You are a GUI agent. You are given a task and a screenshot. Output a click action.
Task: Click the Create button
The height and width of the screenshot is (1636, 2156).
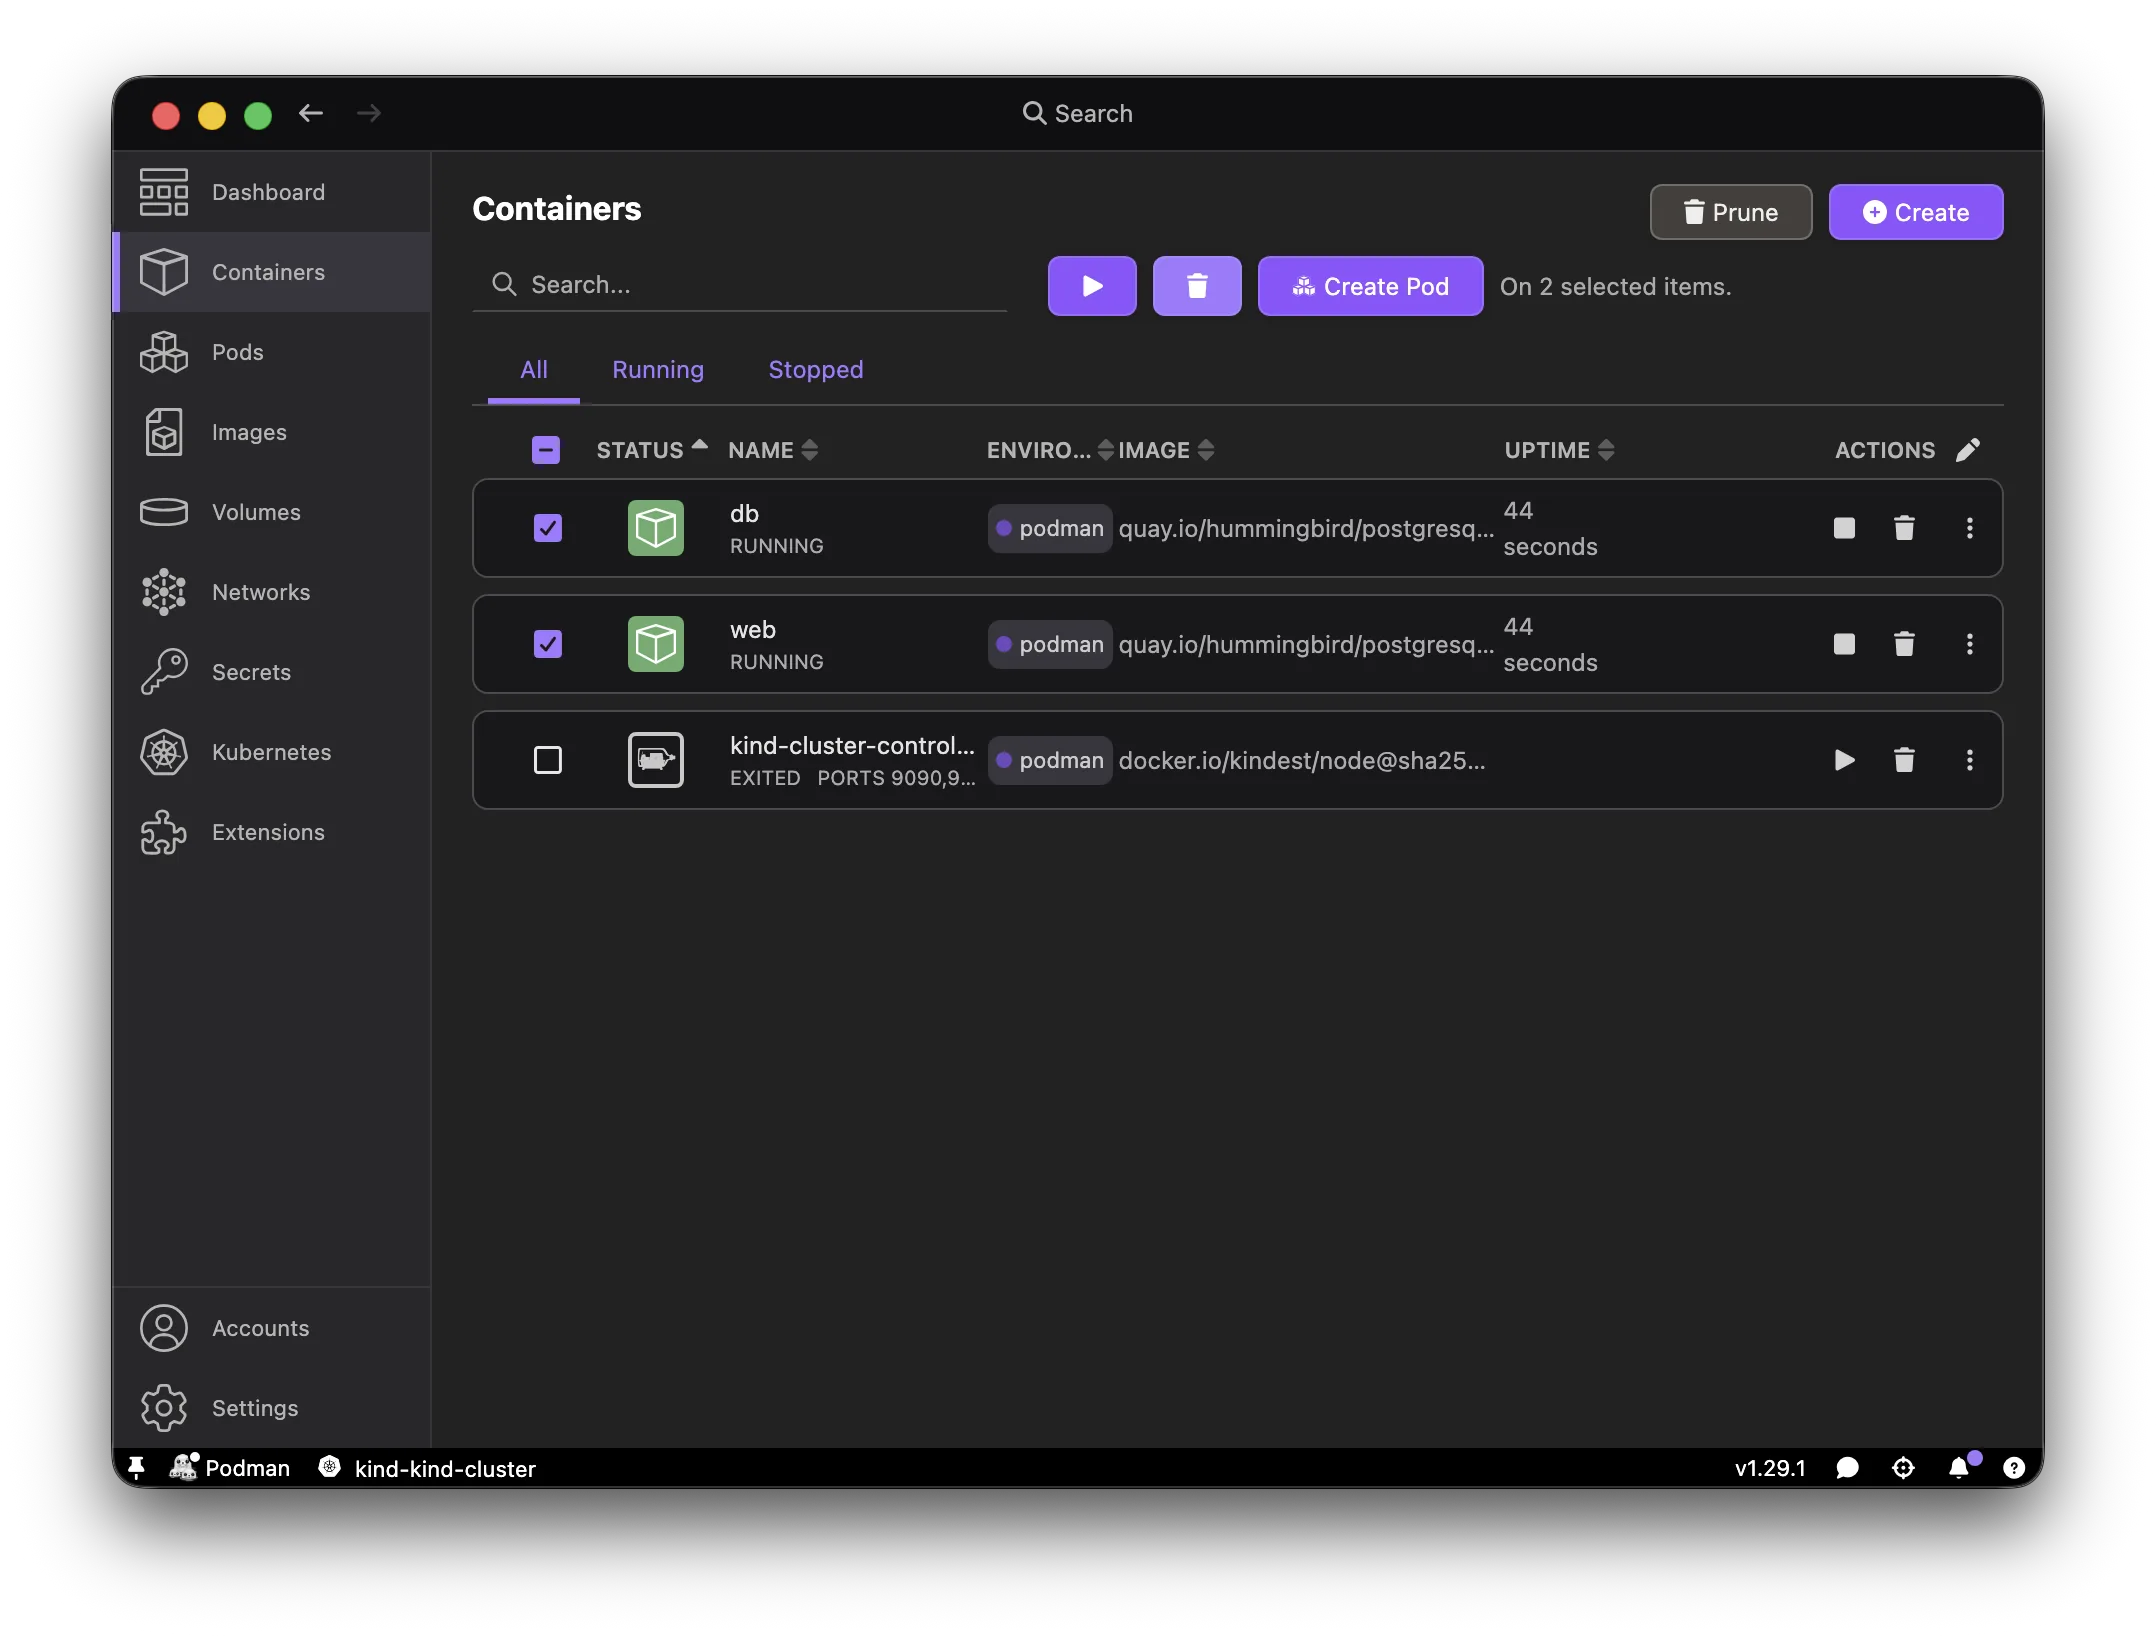(x=1916, y=212)
